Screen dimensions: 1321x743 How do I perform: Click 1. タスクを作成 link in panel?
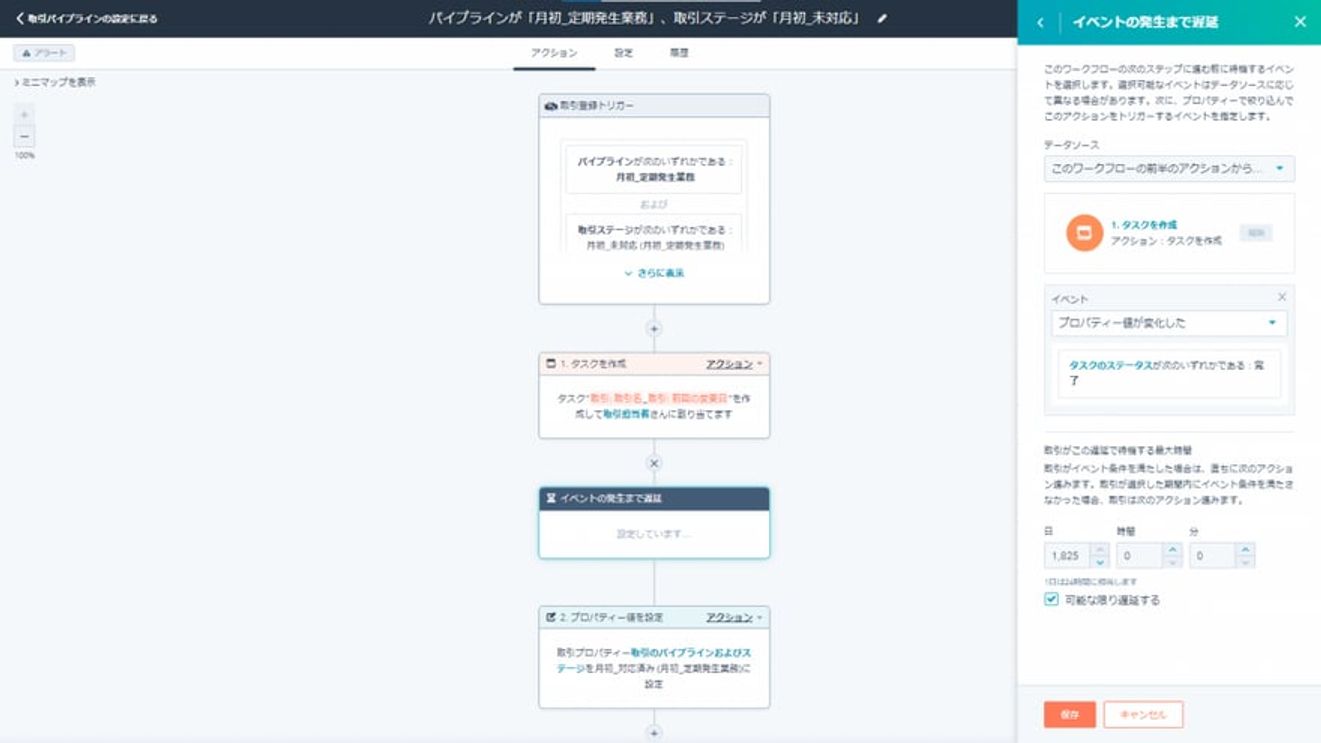[x=1144, y=225]
